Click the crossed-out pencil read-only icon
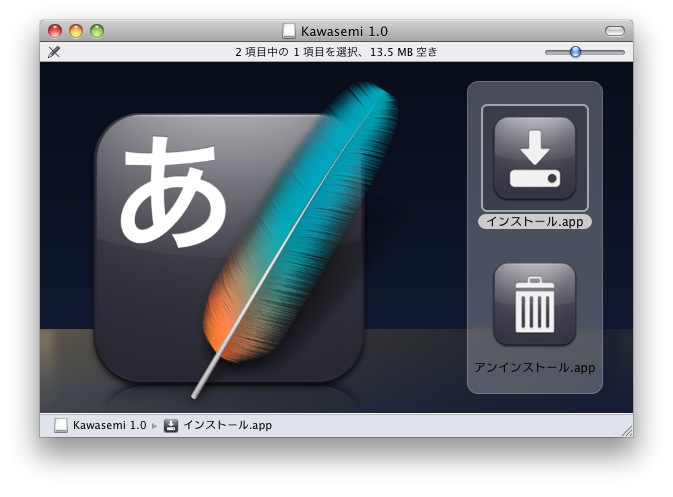Image resolution: width=673 pixels, height=497 pixels. [54, 52]
